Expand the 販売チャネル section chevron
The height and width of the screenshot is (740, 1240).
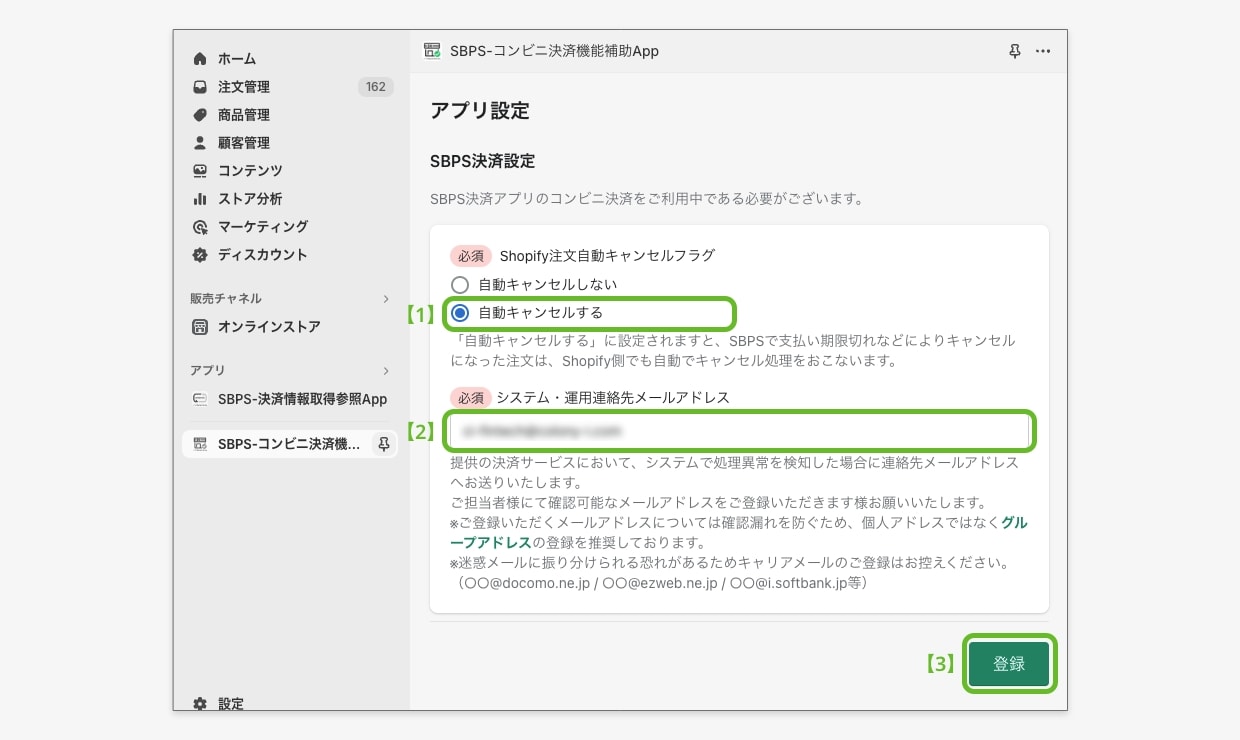pyautogui.click(x=386, y=299)
